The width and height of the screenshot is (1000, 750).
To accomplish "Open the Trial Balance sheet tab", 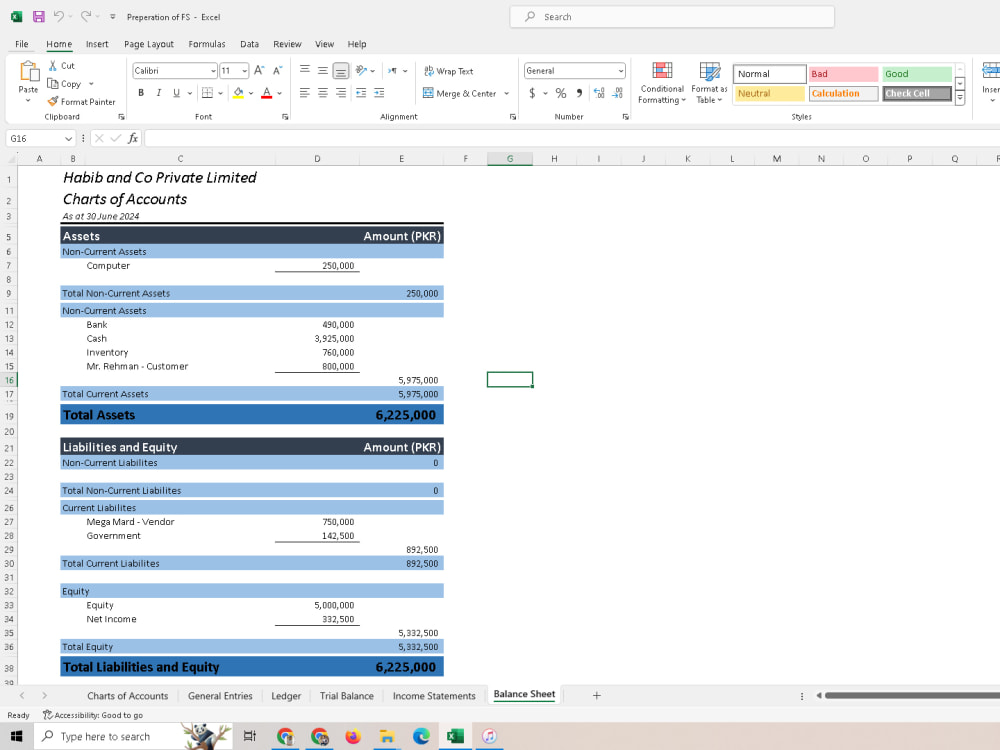I will coord(346,696).
